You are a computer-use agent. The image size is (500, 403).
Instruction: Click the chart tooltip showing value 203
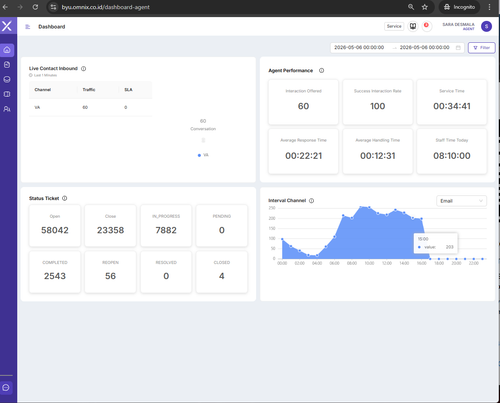click(436, 243)
